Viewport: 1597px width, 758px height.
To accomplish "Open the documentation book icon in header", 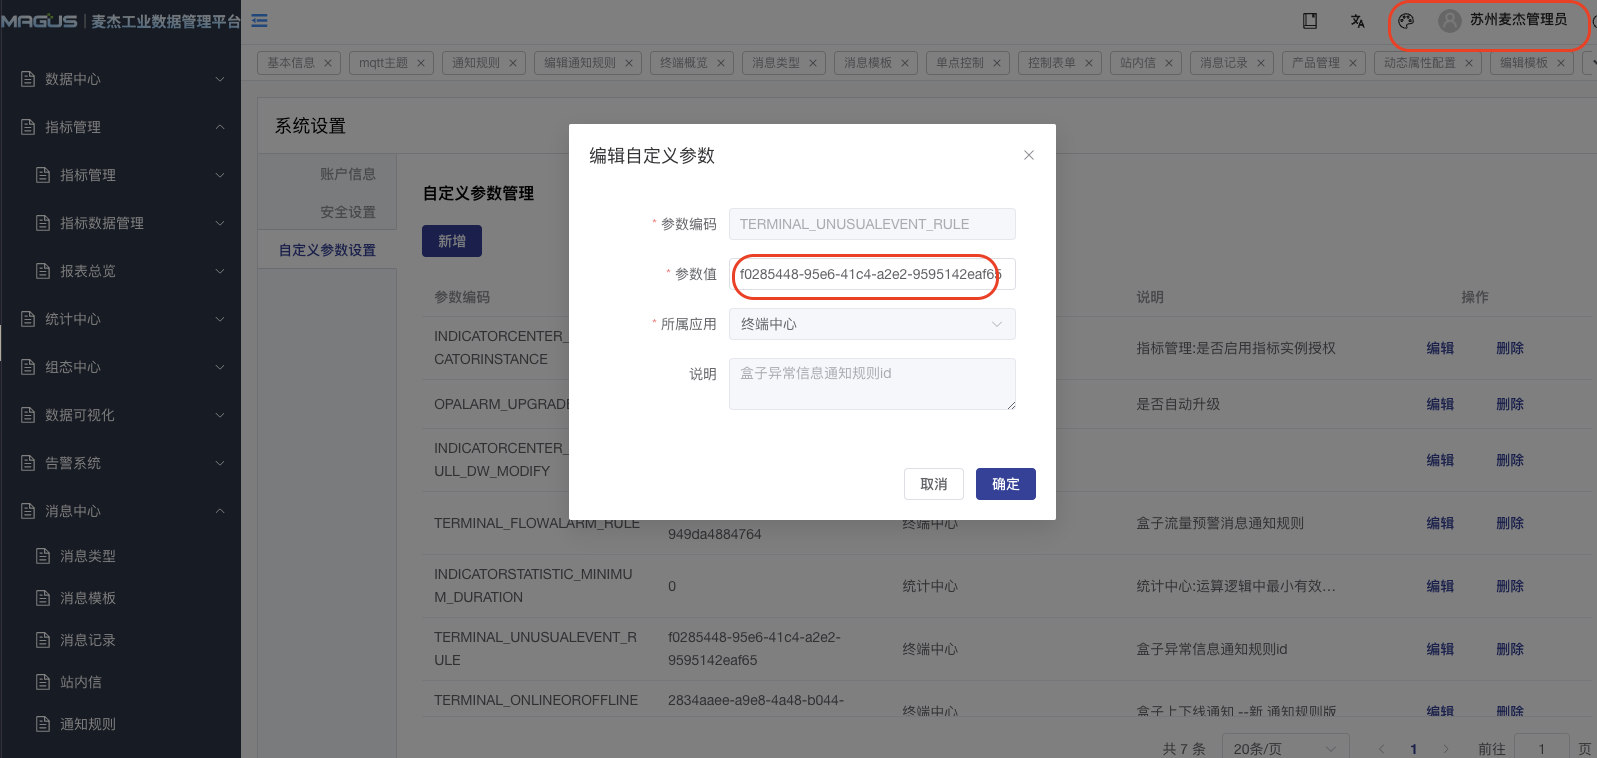I will [x=1310, y=20].
